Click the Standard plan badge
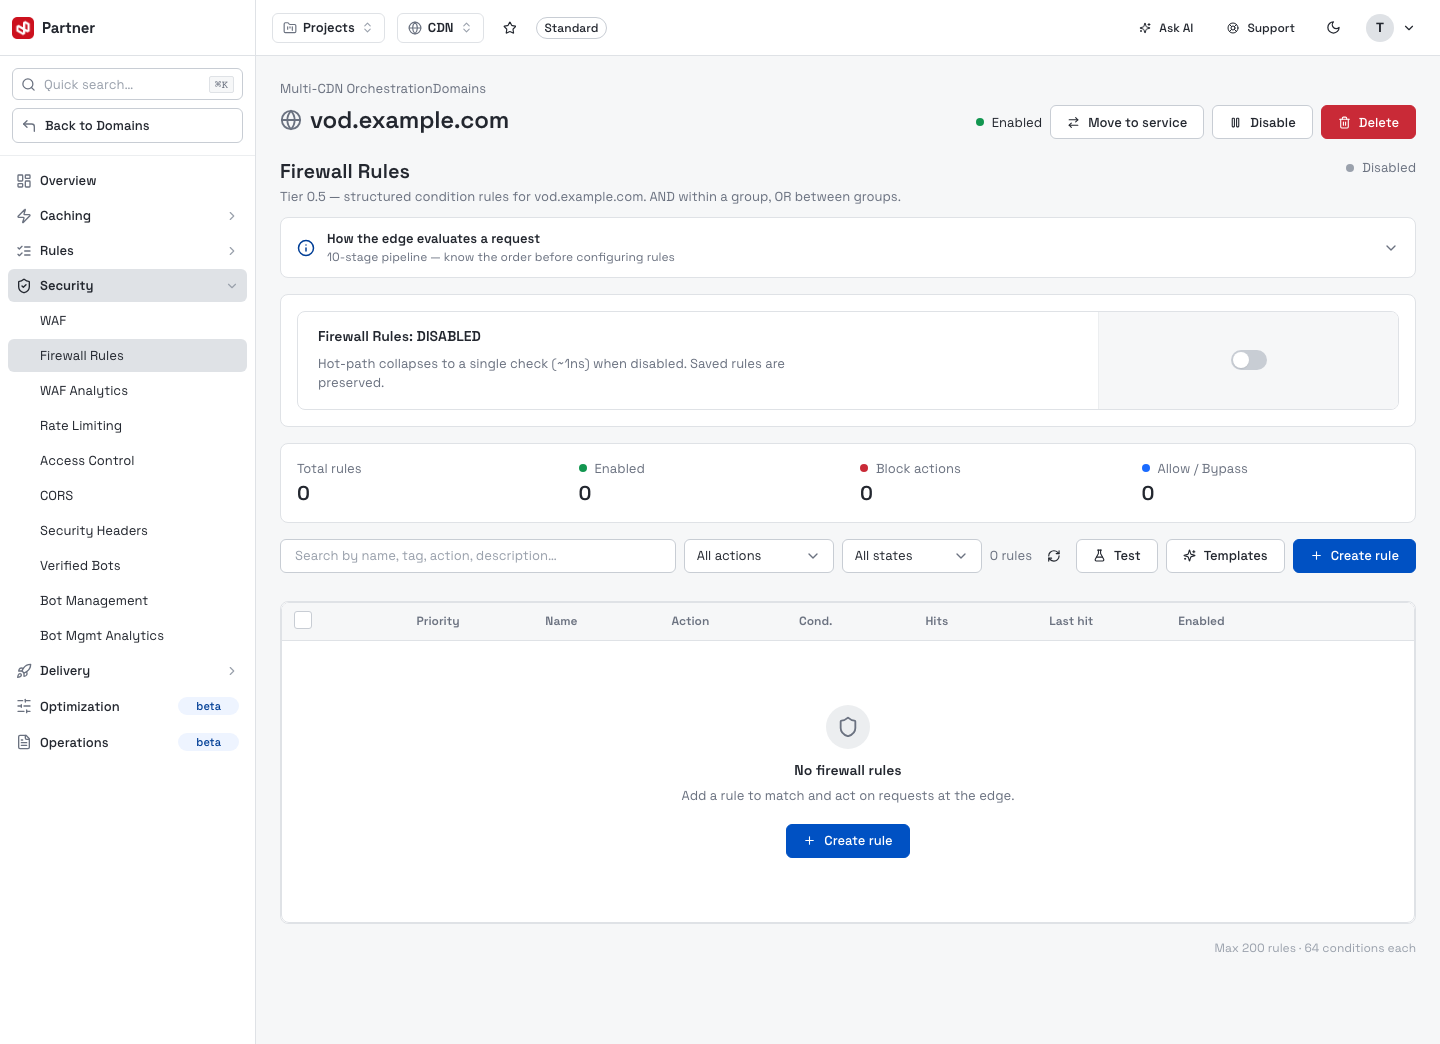The image size is (1440, 1044). click(571, 28)
